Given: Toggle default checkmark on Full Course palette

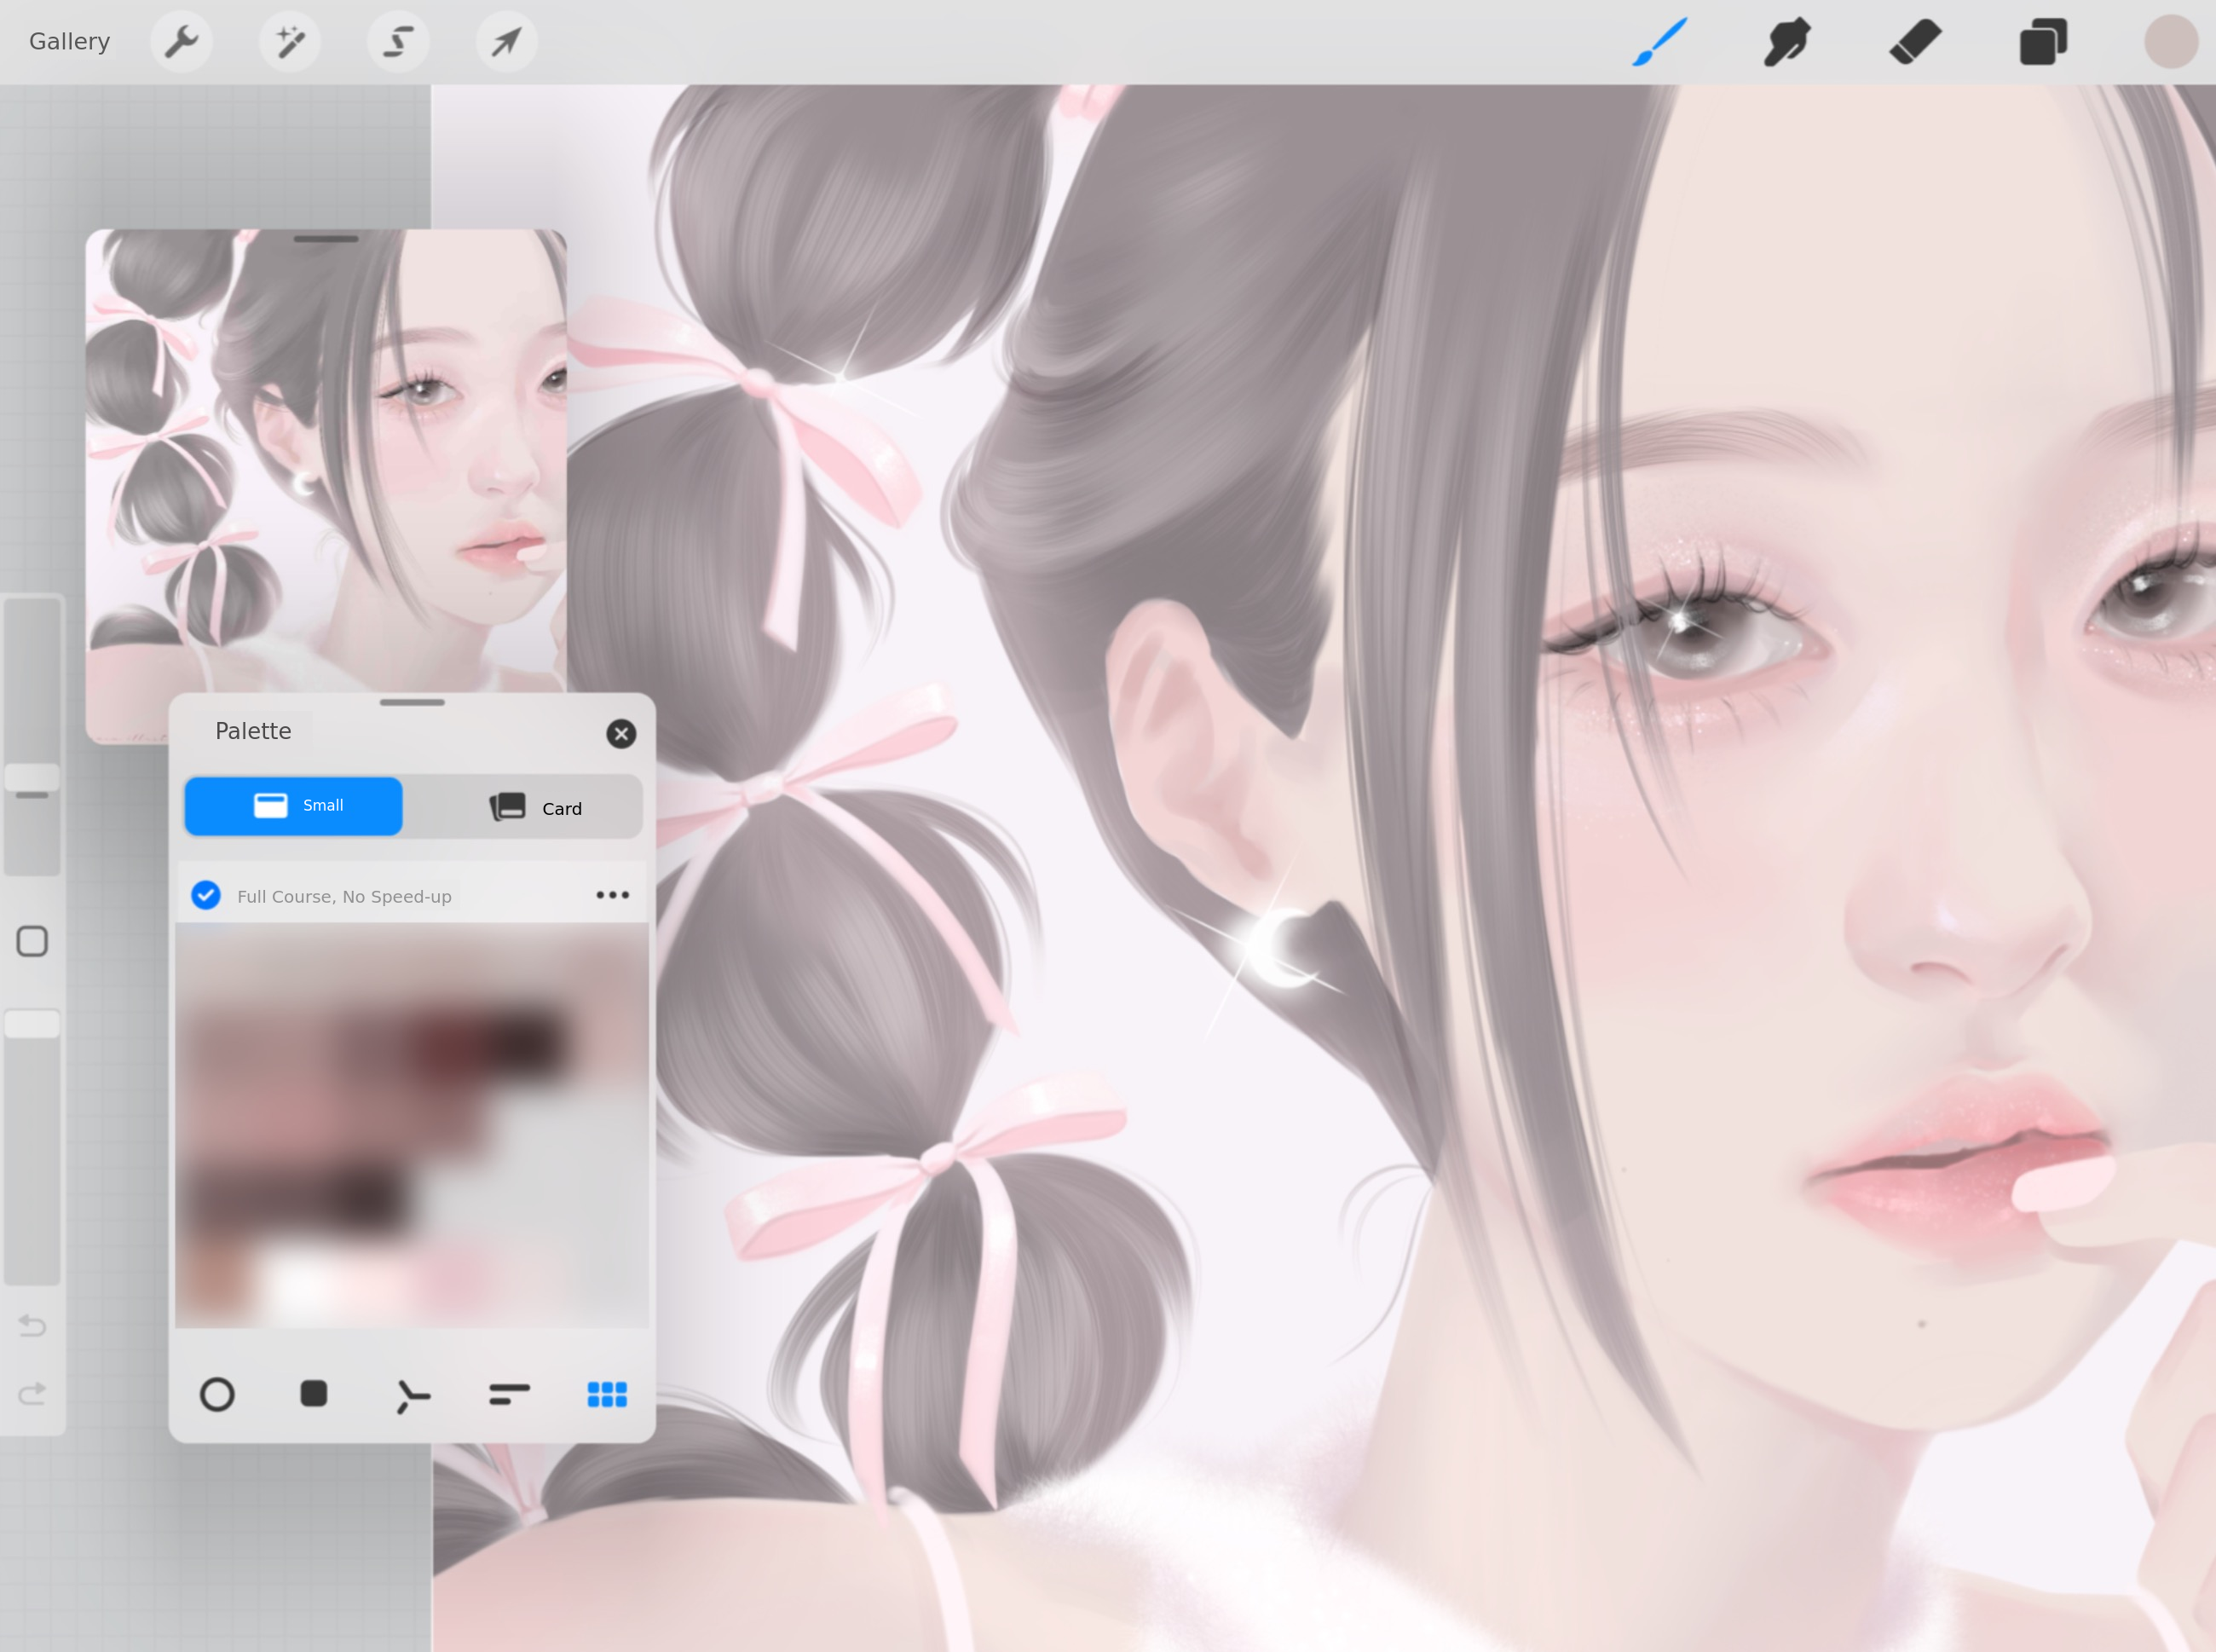Looking at the screenshot, I should (x=206, y=895).
